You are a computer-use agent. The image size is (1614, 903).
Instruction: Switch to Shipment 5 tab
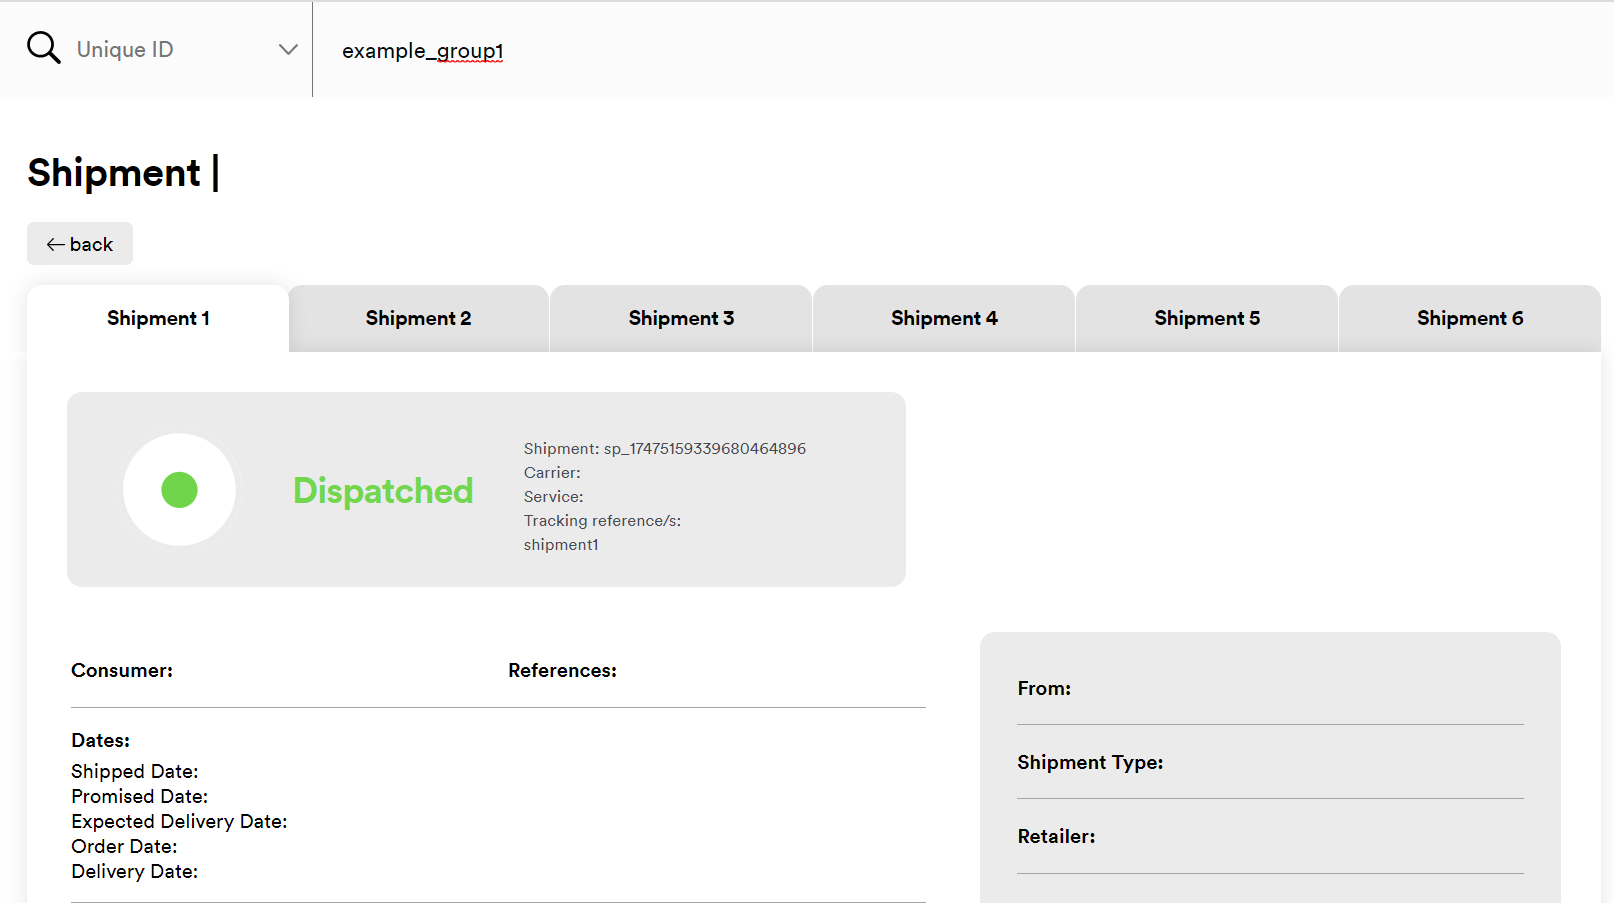pos(1207,318)
